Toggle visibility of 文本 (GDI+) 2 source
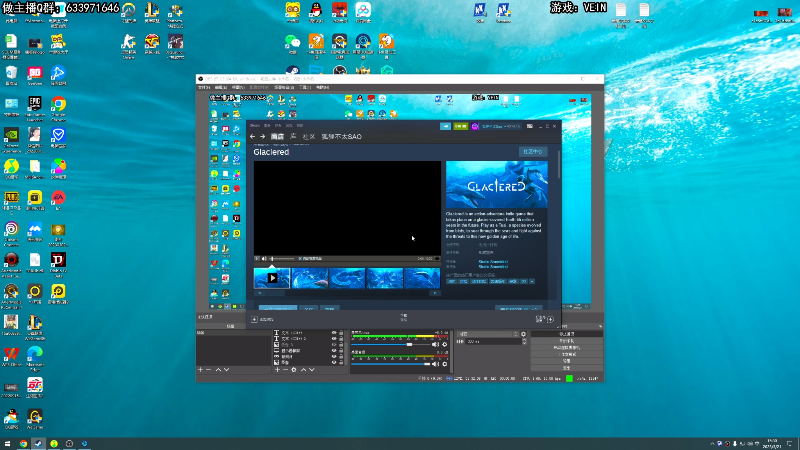 [334, 339]
